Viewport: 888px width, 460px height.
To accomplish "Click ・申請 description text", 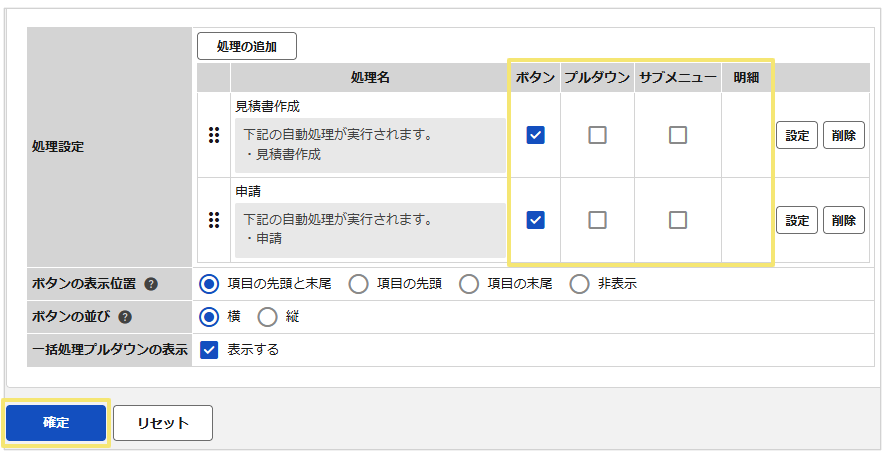I will [263, 238].
